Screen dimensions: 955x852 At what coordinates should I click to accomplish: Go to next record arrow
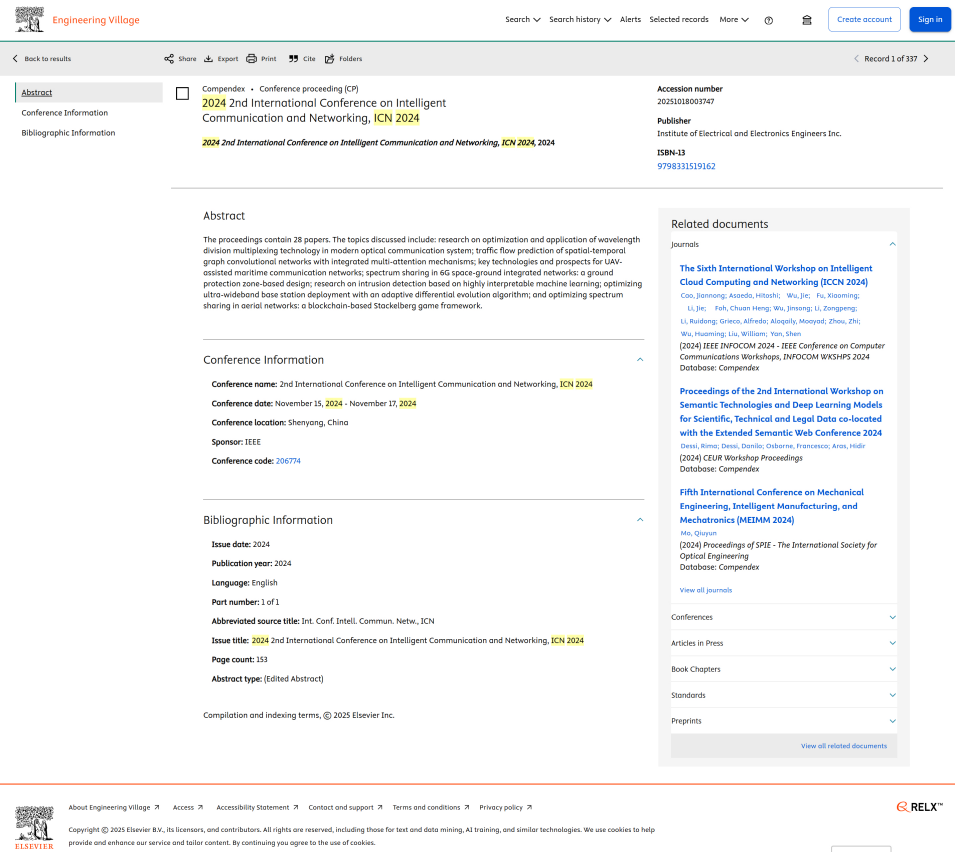pos(926,58)
